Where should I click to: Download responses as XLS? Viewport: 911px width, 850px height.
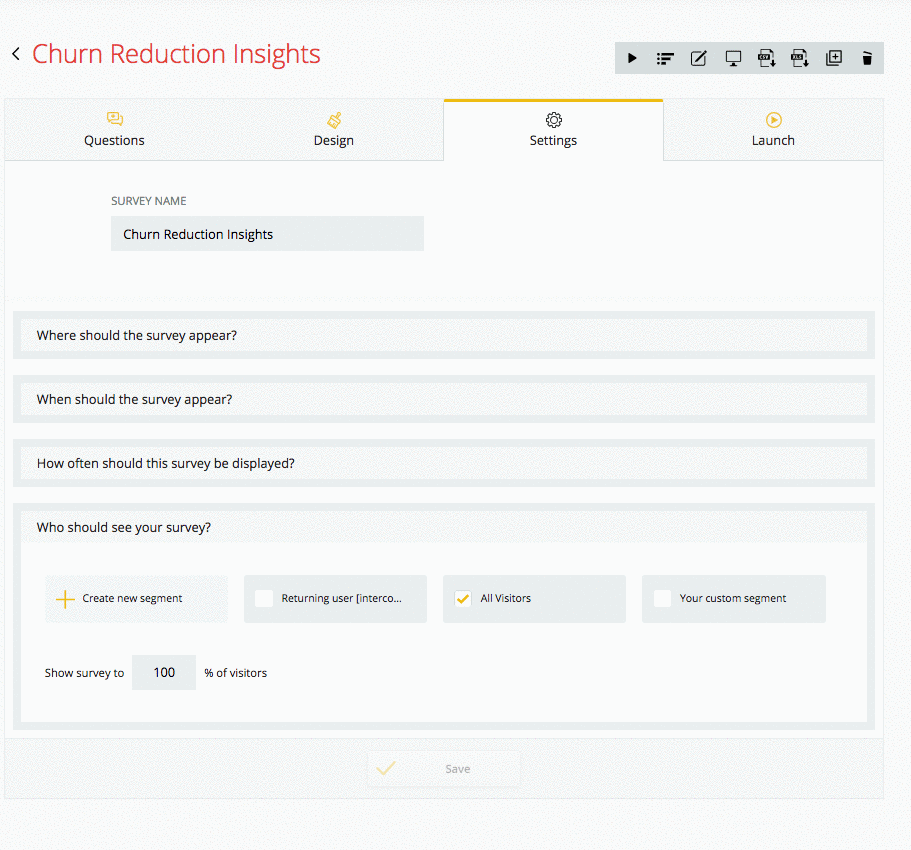click(x=800, y=58)
